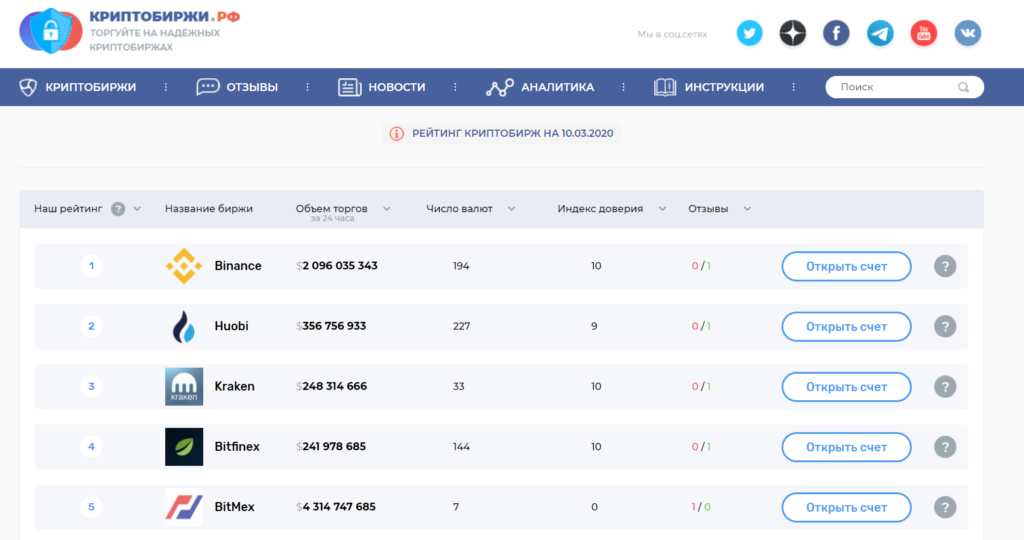Click the BitMex reviews value 1/0
1024x540 pixels.
(x=701, y=507)
